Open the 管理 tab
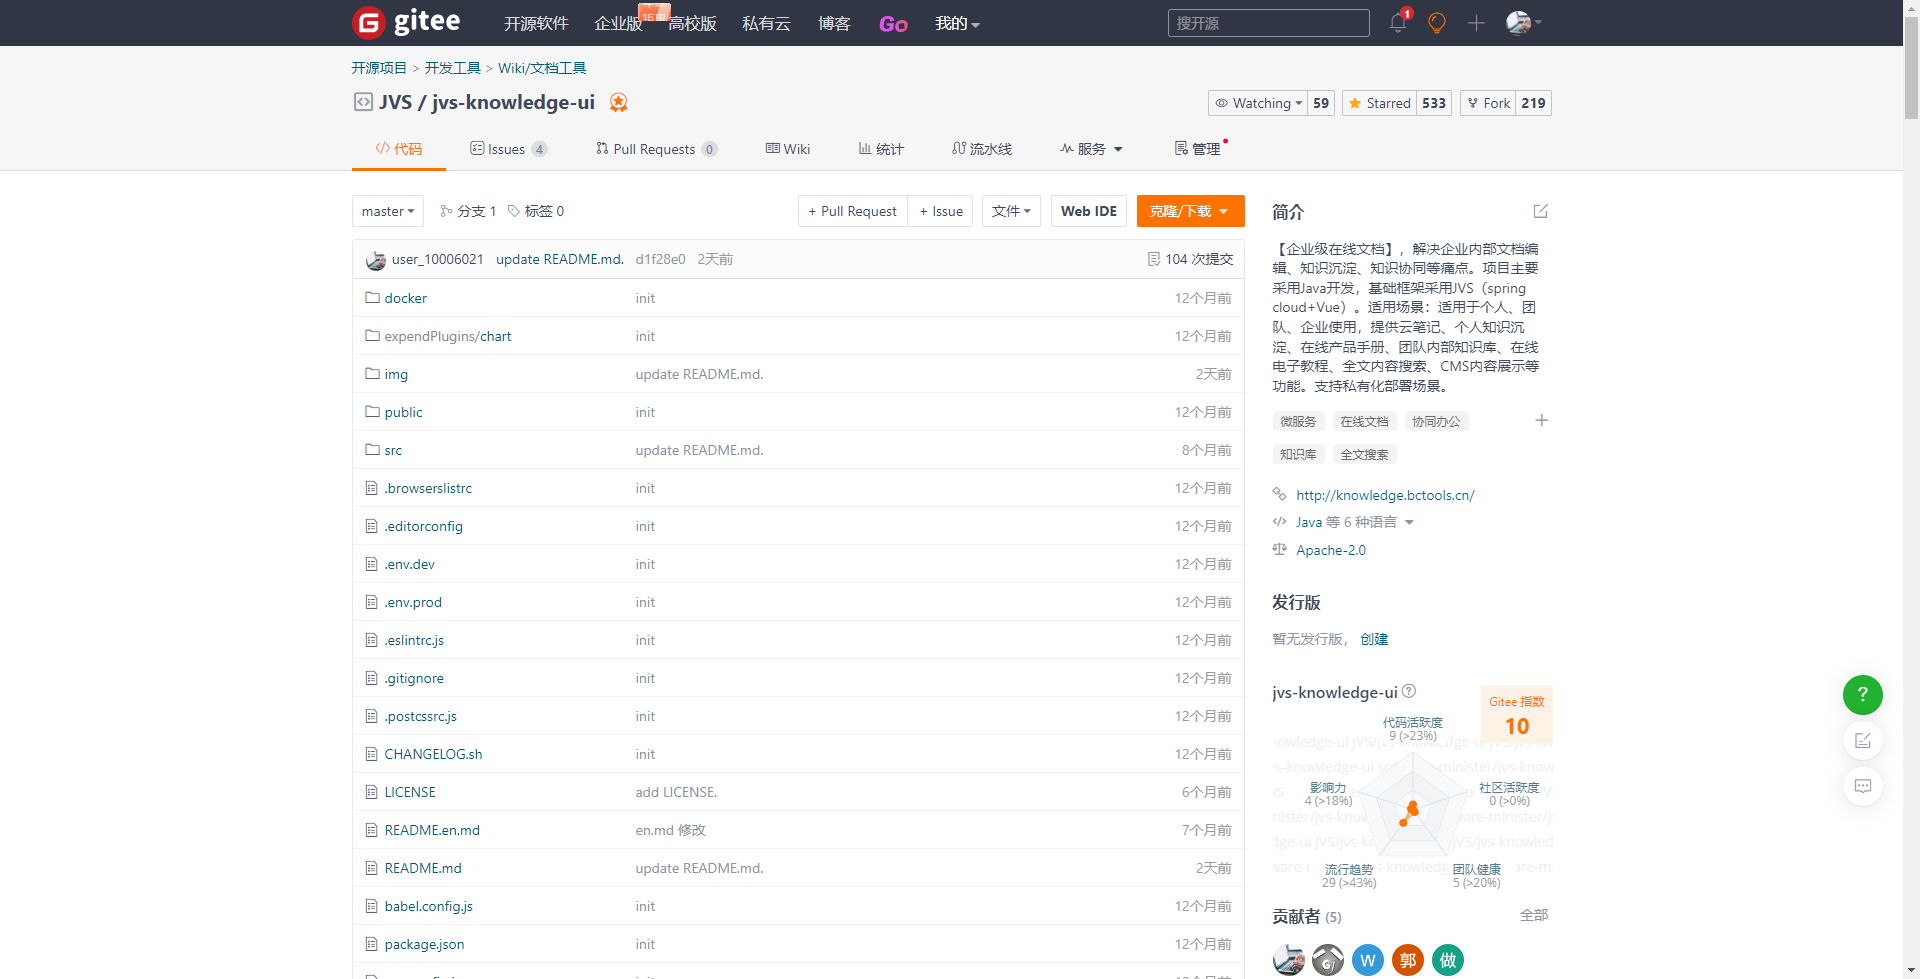 point(1197,149)
